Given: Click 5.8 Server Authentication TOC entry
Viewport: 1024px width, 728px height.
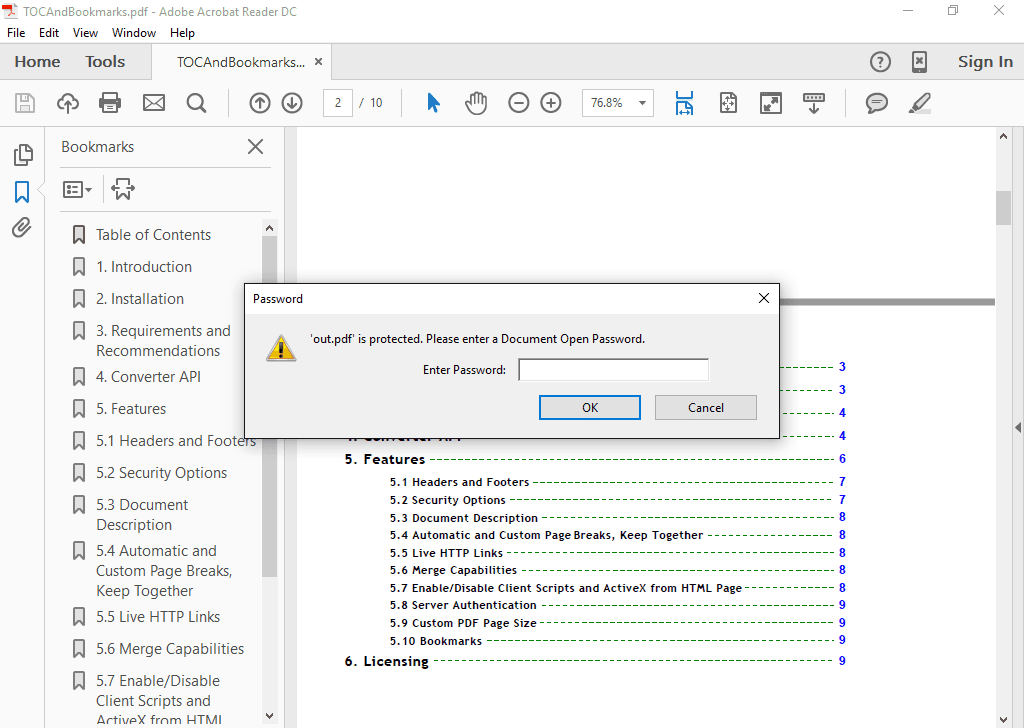Looking at the screenshot, I should pos(463,605).
